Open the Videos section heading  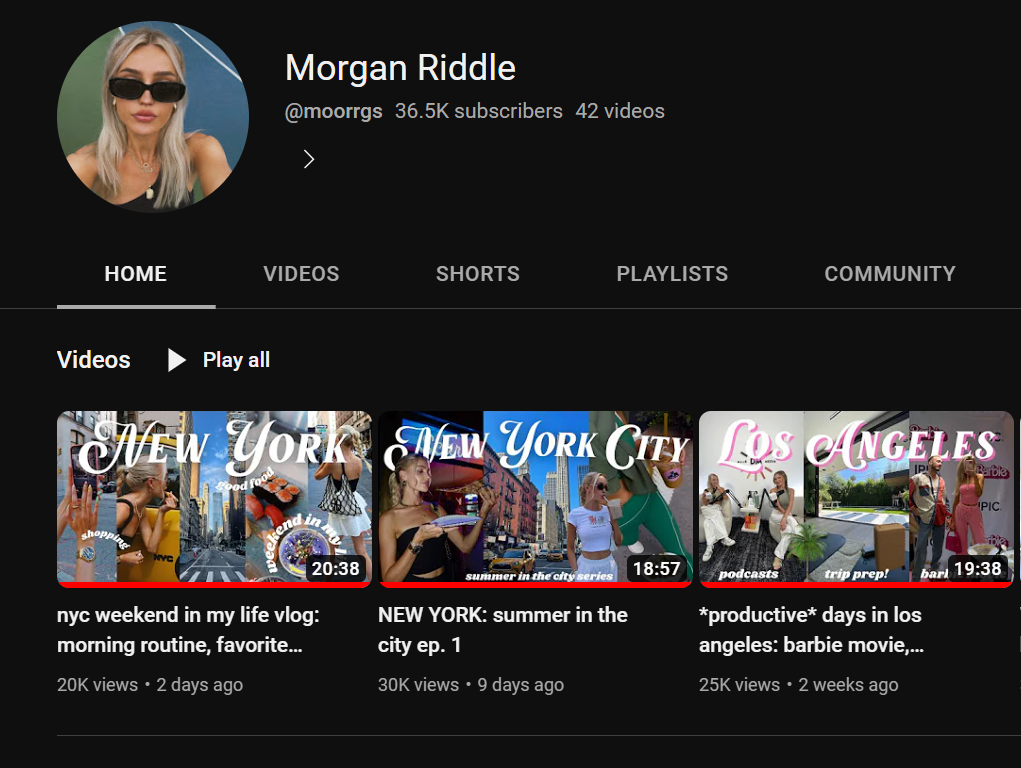pyautogui.click(x=94, y=360)
